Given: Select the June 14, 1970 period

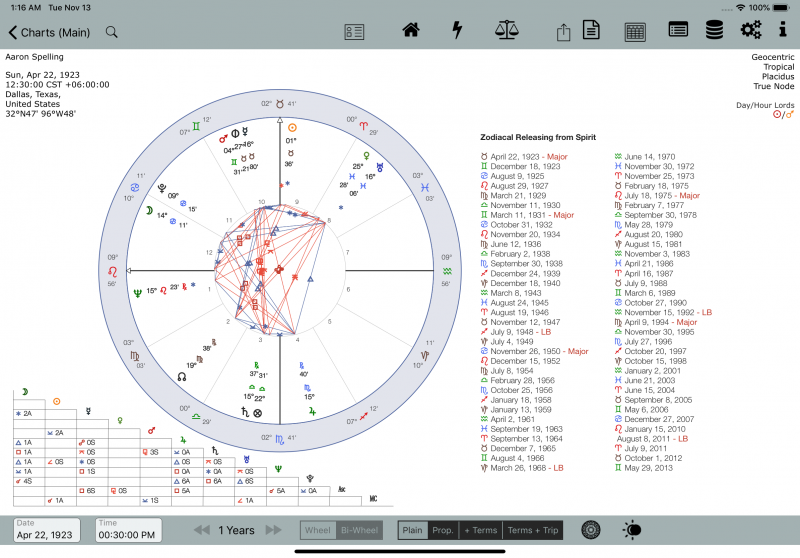Looking at the screenshot, I should [x=644, y=157].
